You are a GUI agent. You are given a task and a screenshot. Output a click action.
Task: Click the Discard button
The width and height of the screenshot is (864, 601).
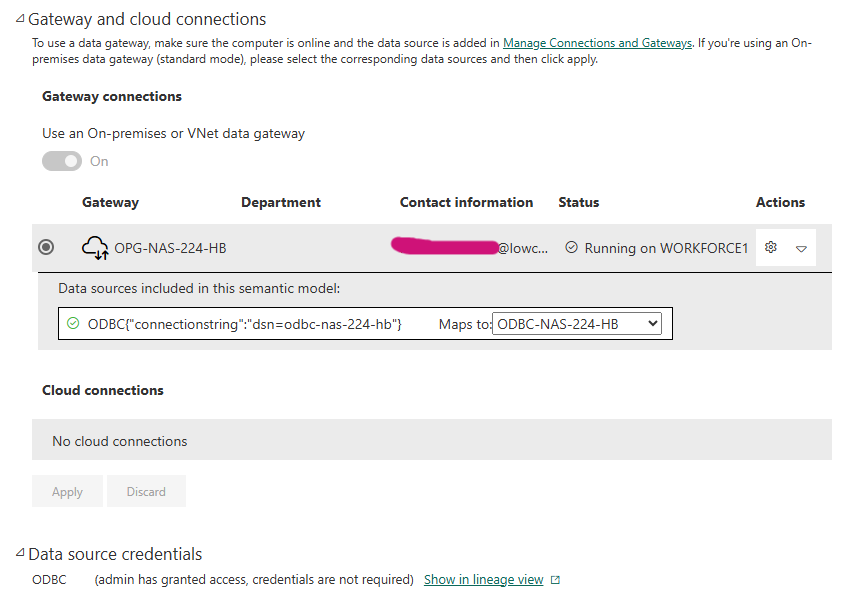[146, 492]
